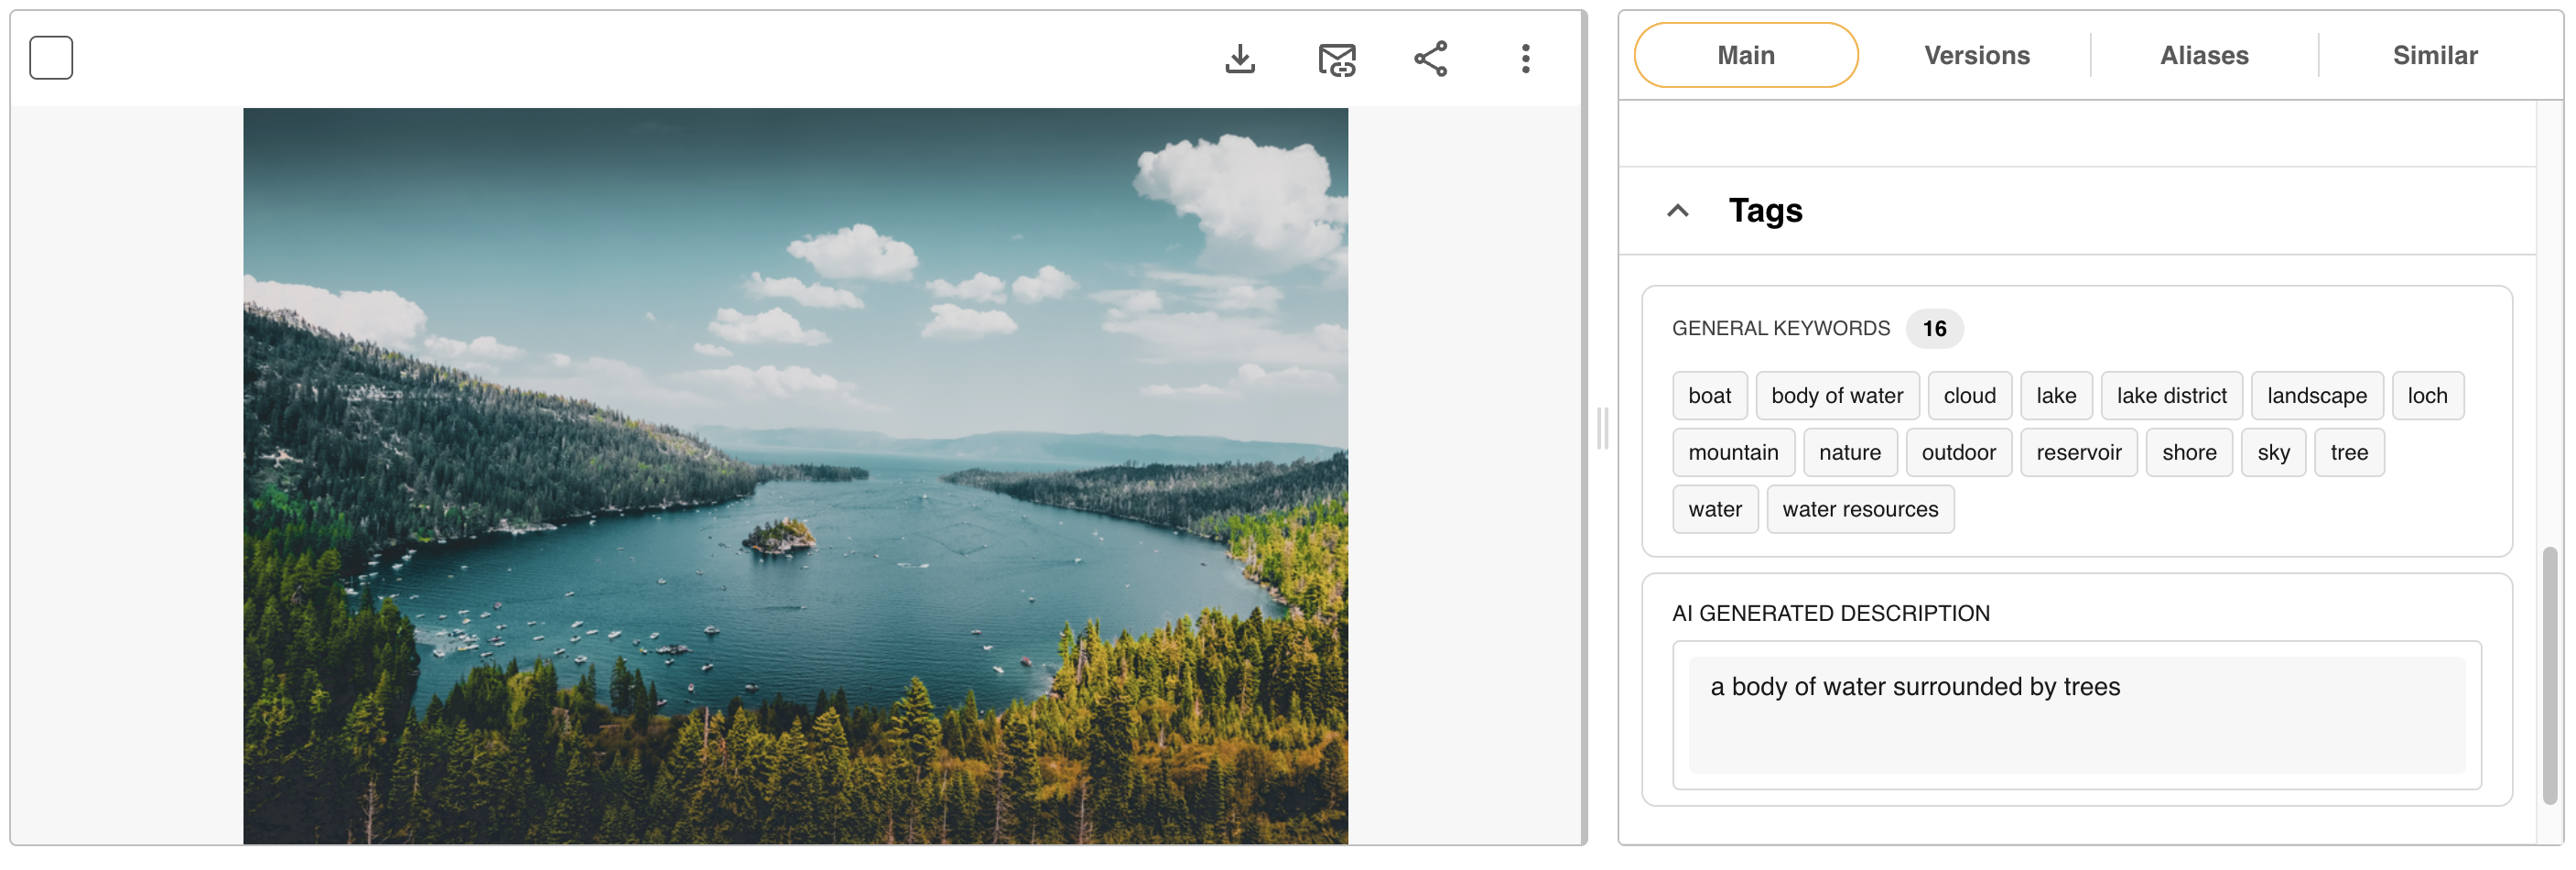Choose the 'water' keyword tag

[1715, 510]
